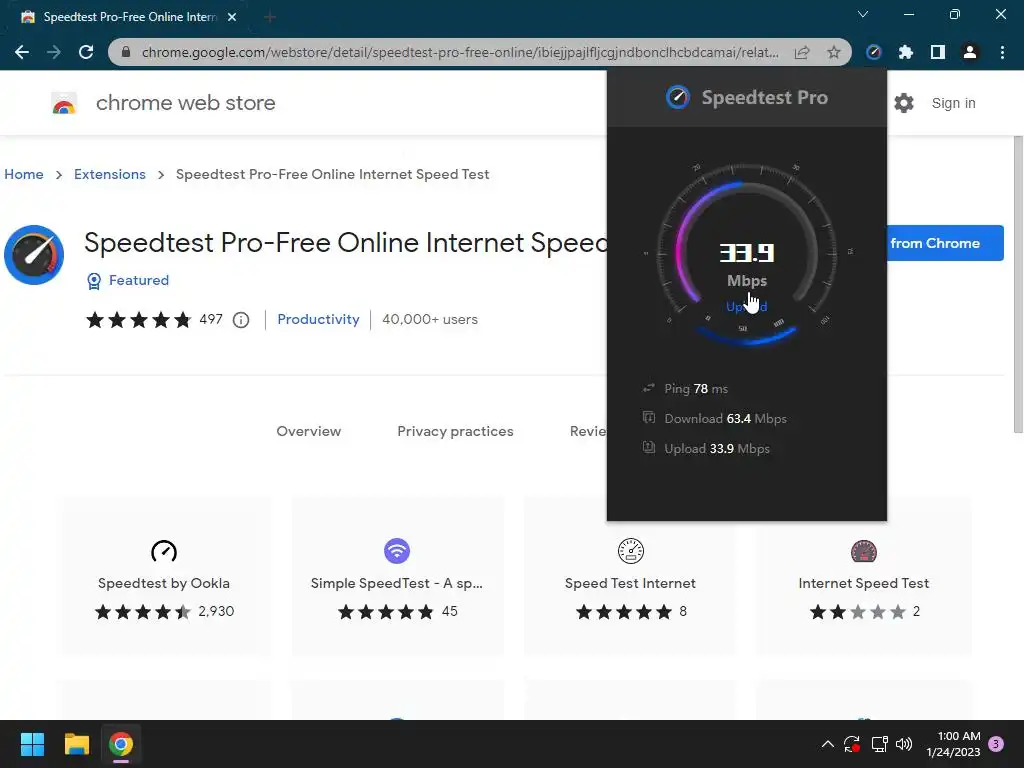Open the Chrome three-dot menu
The width and height of the screenshot is (1024, 768).
click(x=1002, y=52)
